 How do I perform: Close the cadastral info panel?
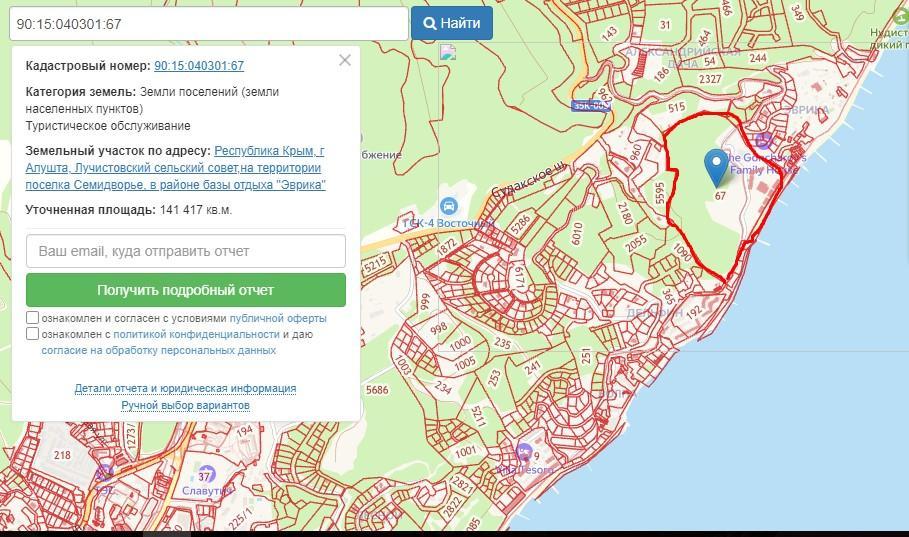(x=345, y=60)
